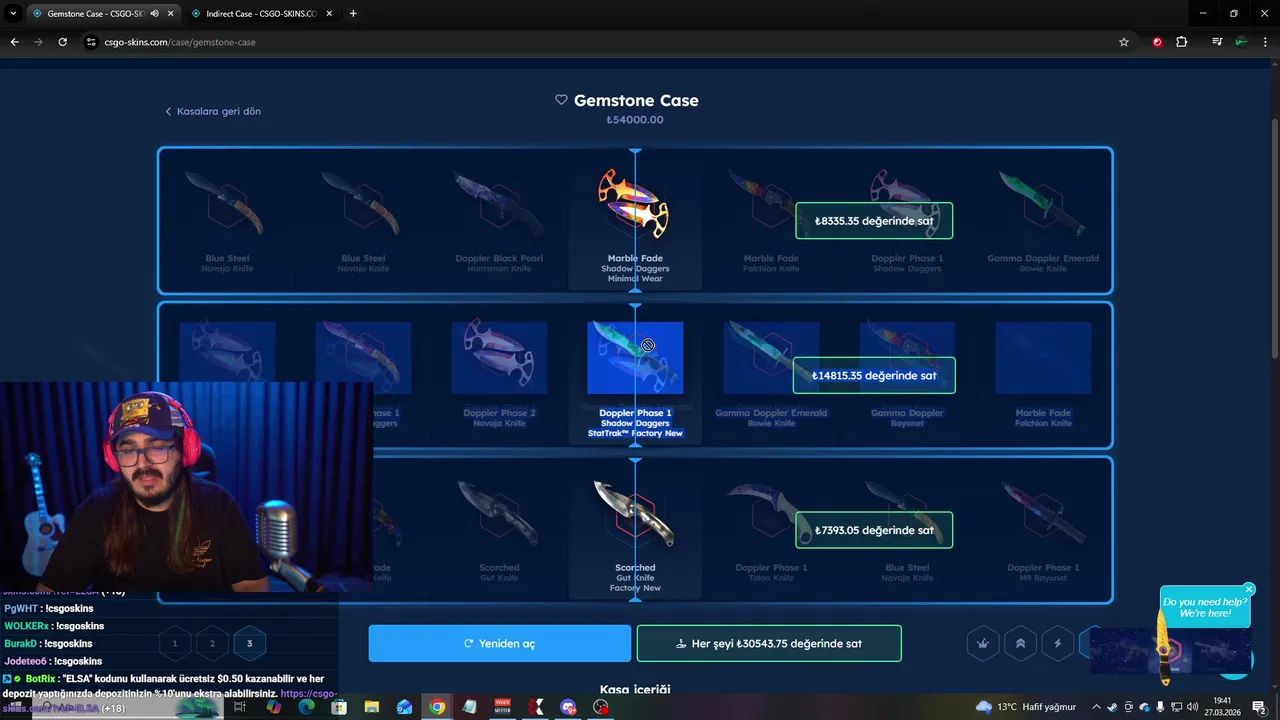Sell Marble Fade Shadow Daggers for ₺8335.35
Viewport: 1280px width, 720px height.
point(874,221)
